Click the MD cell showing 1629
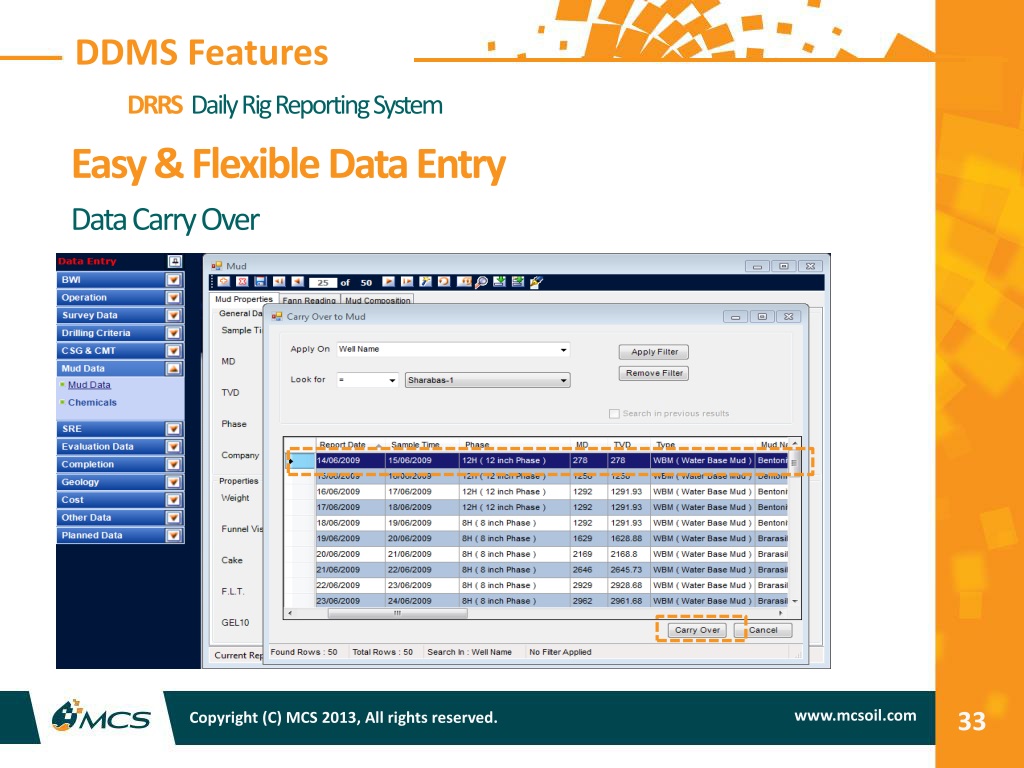Viewport: 1024px width, 768px height. (588, 539)
